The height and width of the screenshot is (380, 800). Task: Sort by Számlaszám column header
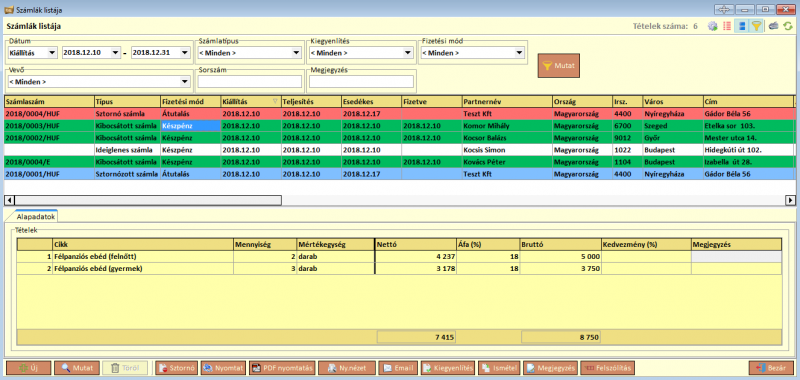point(49,102)
